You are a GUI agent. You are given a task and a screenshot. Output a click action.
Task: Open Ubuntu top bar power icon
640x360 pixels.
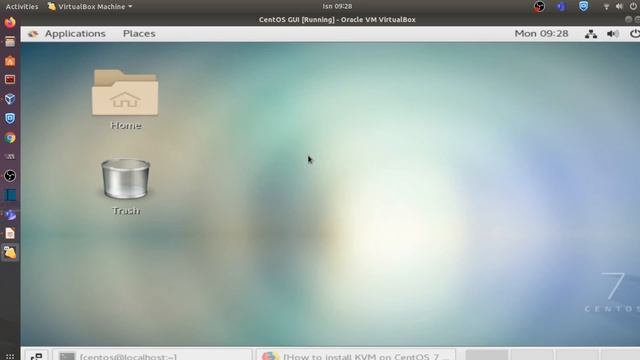coord(633,7)
